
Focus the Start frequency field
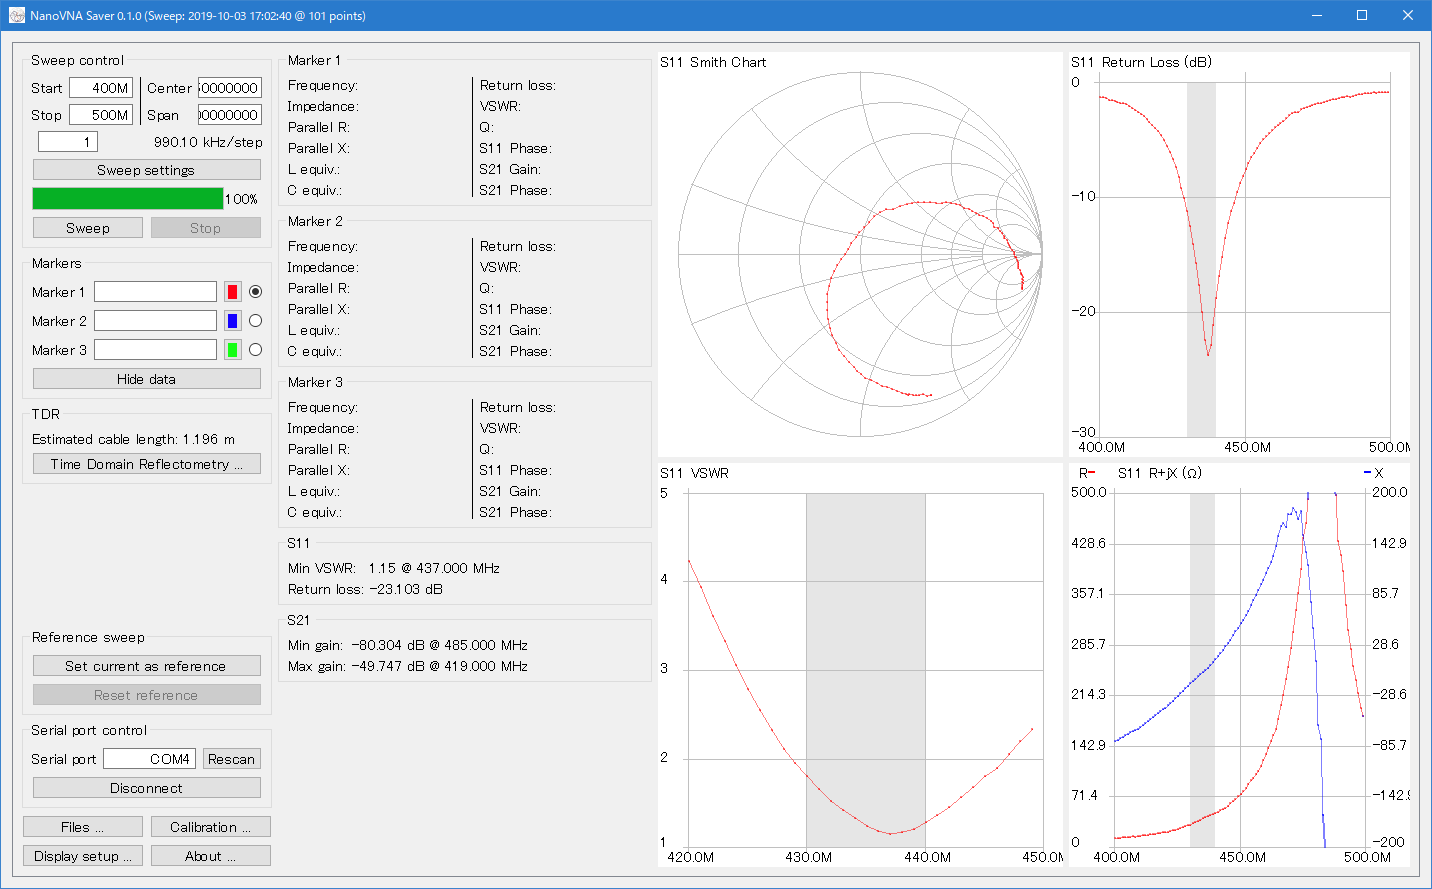coord(101,88)
